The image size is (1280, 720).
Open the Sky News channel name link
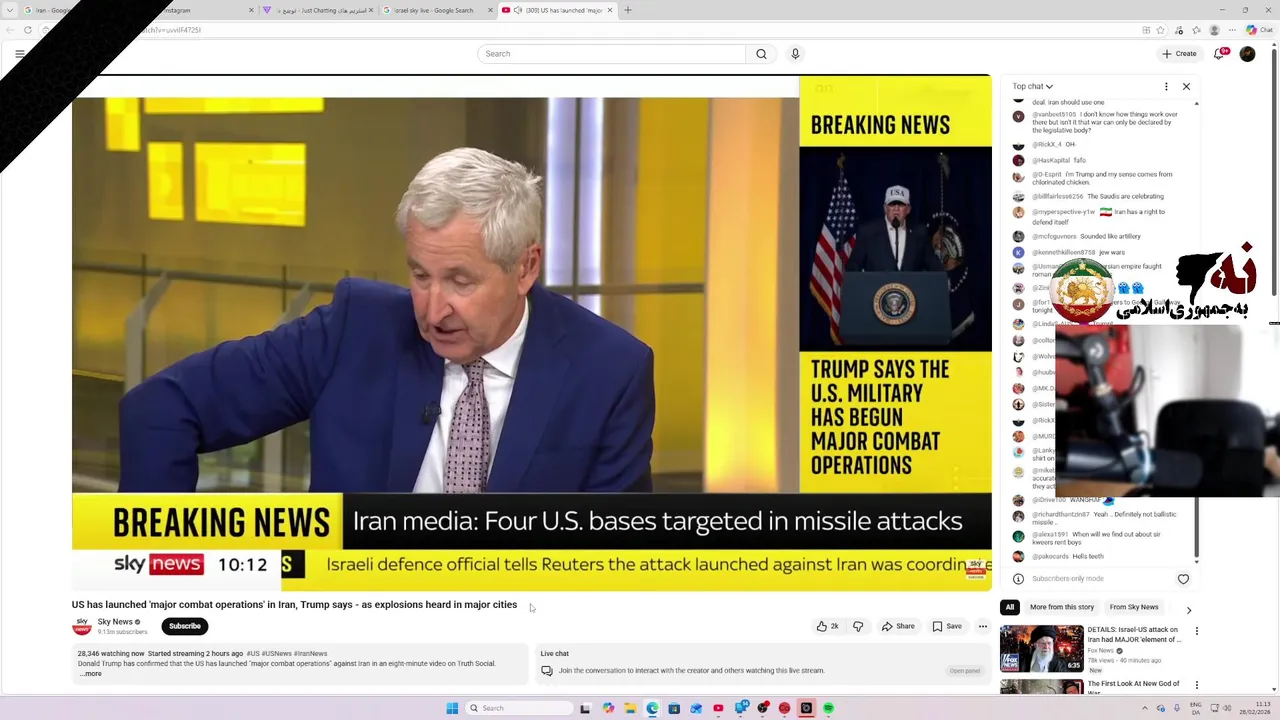tap(115, 622)
